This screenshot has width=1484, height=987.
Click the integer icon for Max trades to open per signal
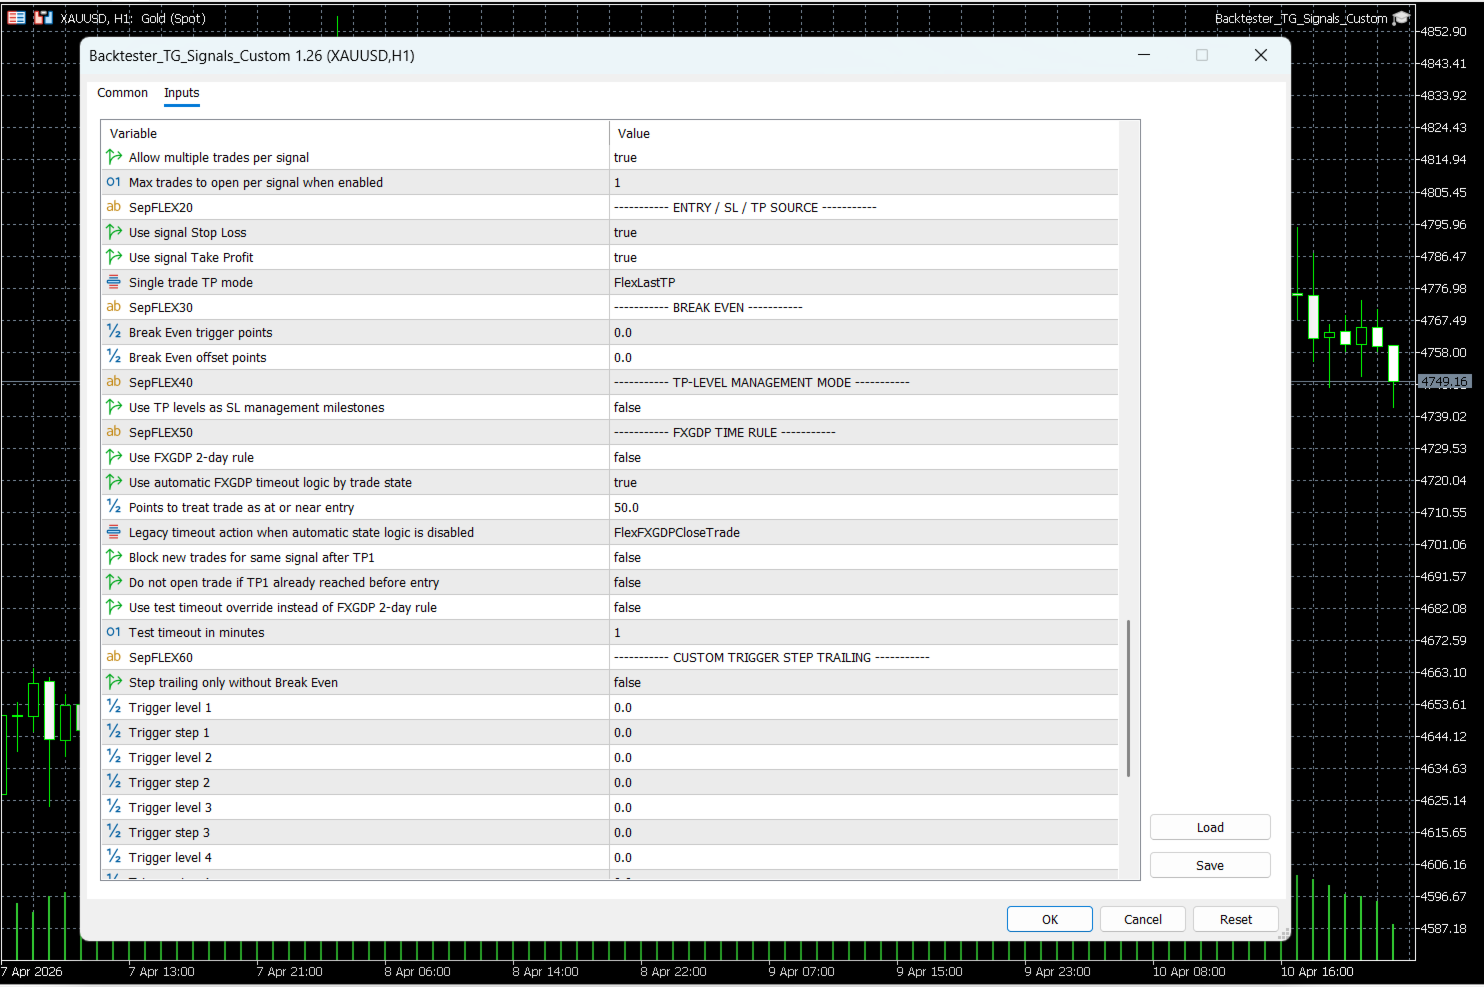pyautogui.click(x=114, y=182)
